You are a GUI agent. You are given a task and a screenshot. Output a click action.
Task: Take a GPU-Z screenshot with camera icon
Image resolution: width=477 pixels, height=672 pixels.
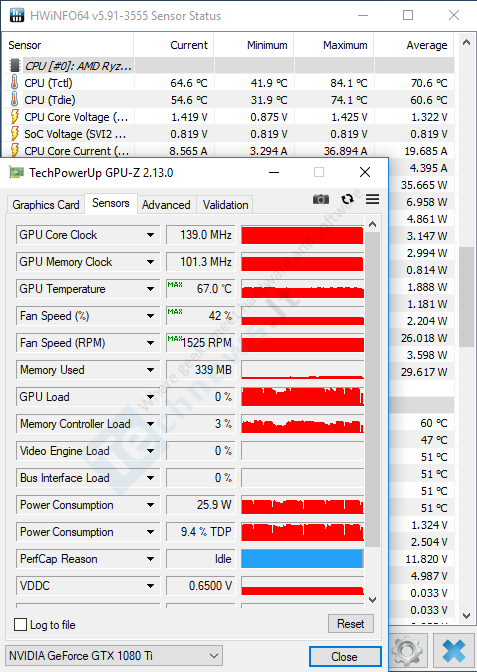tap(321, 199)
